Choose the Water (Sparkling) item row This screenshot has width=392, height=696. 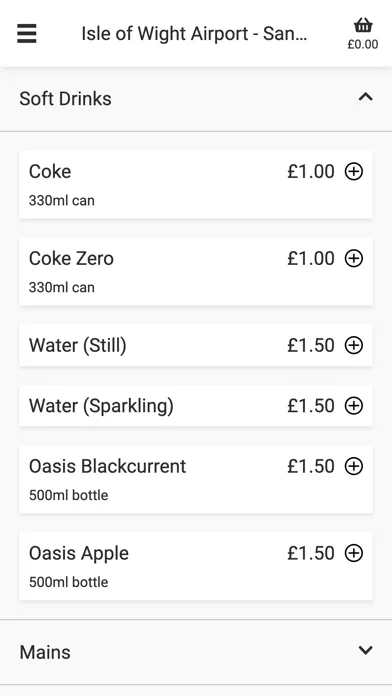click(x=196, y=406)
